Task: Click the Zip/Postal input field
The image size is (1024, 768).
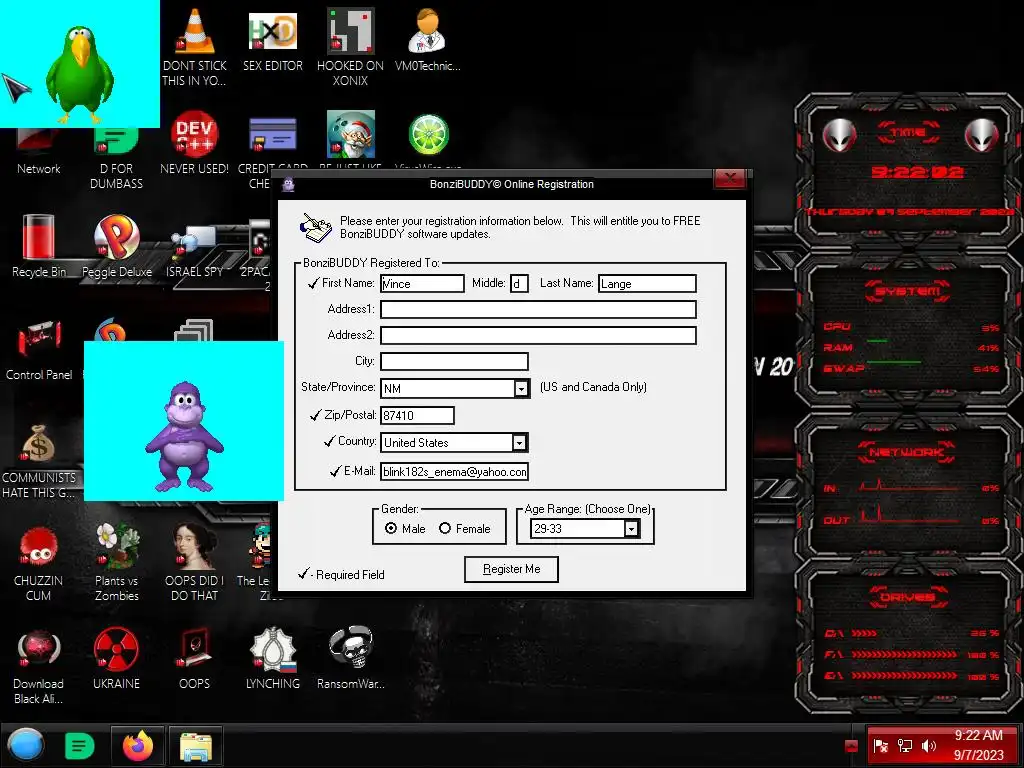Action: tap(417, 415)
